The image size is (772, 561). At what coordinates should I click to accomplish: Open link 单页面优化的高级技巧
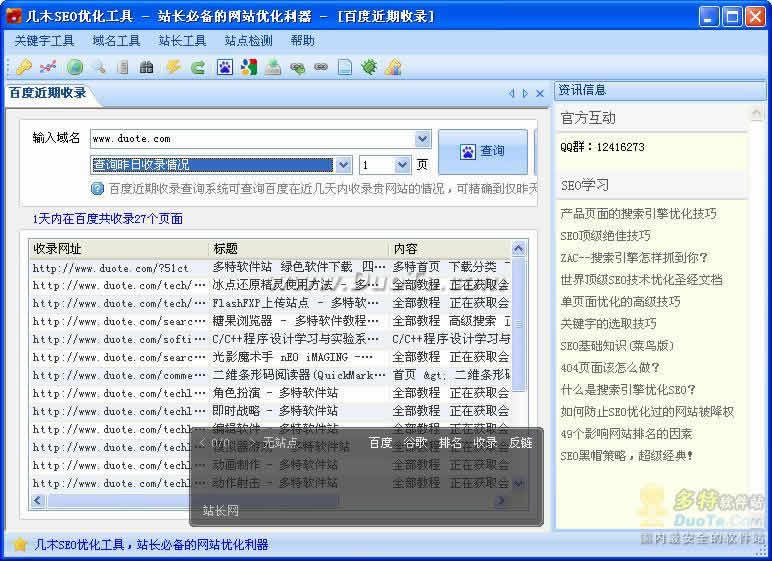pos(620,301)
